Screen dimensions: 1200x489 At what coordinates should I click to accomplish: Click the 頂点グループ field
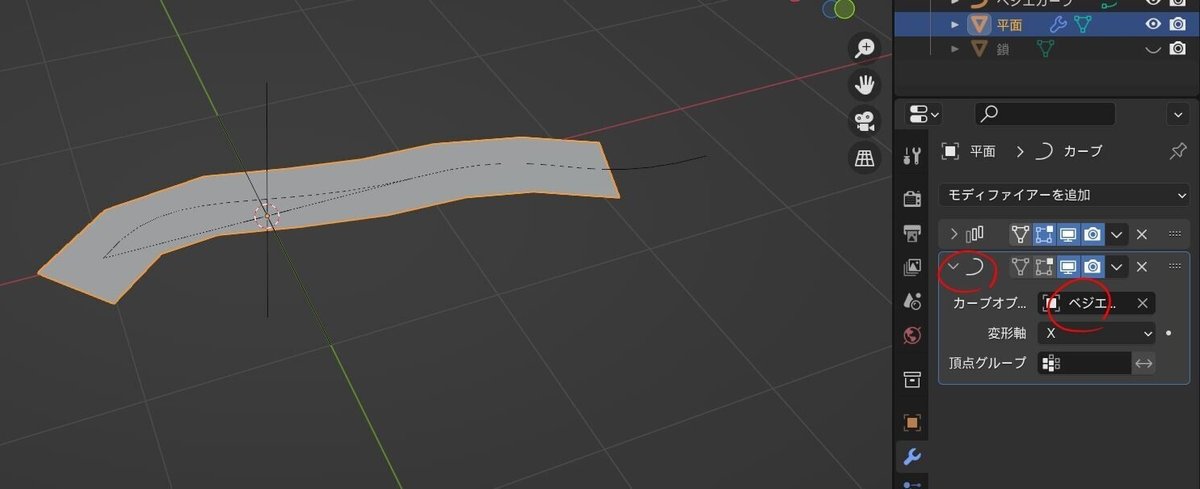pyautogui.click(x=1085, y=363)
